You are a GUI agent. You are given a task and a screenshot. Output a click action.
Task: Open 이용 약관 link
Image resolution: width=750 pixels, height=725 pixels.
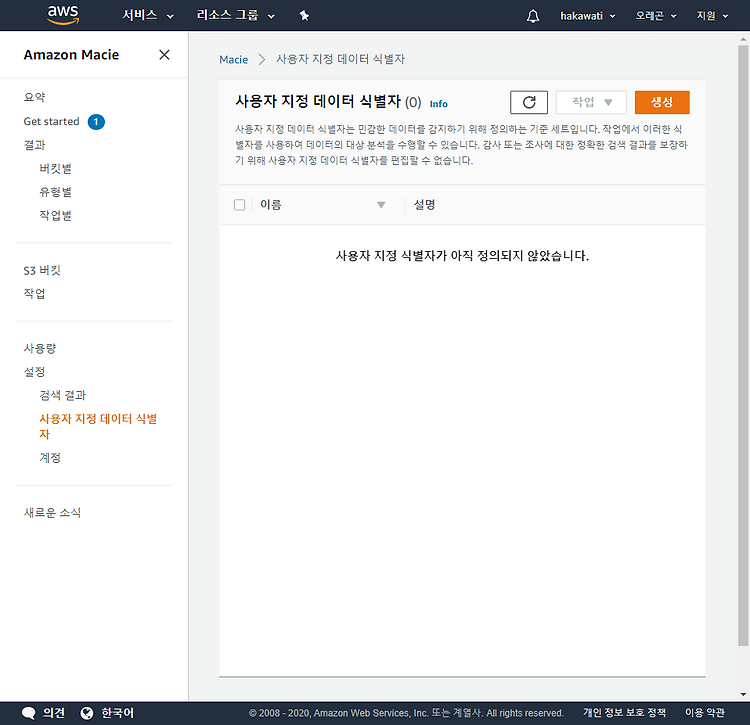tap(705, 713)
